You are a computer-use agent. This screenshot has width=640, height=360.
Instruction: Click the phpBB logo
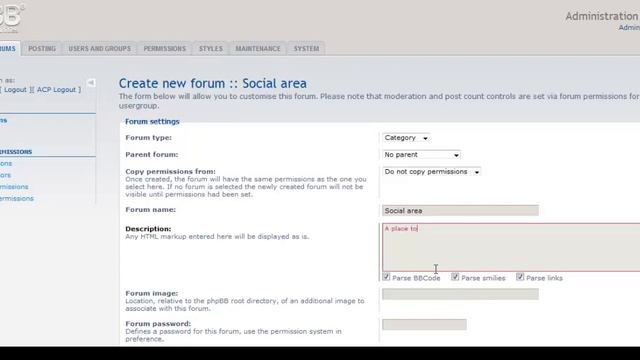point(11,18)
